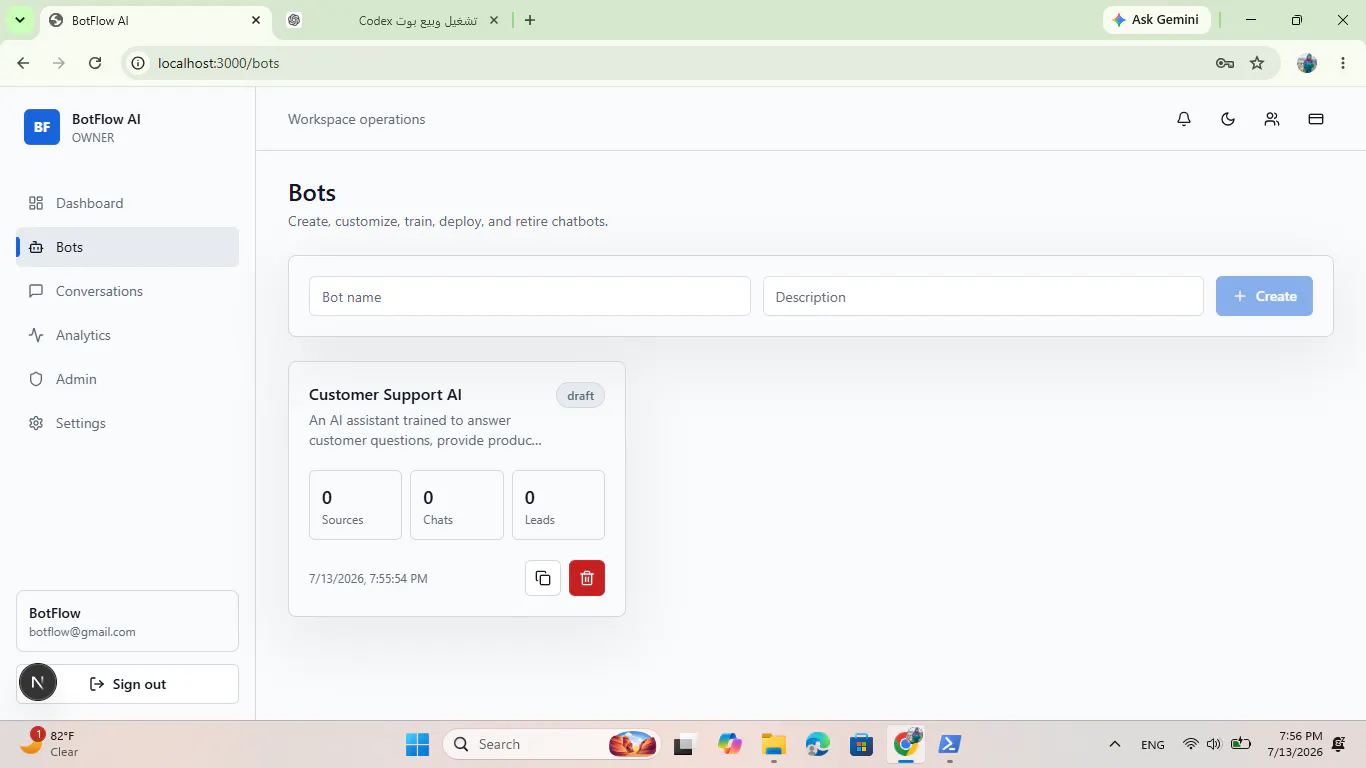Reload the localhost page

click(x=95, y=63)
